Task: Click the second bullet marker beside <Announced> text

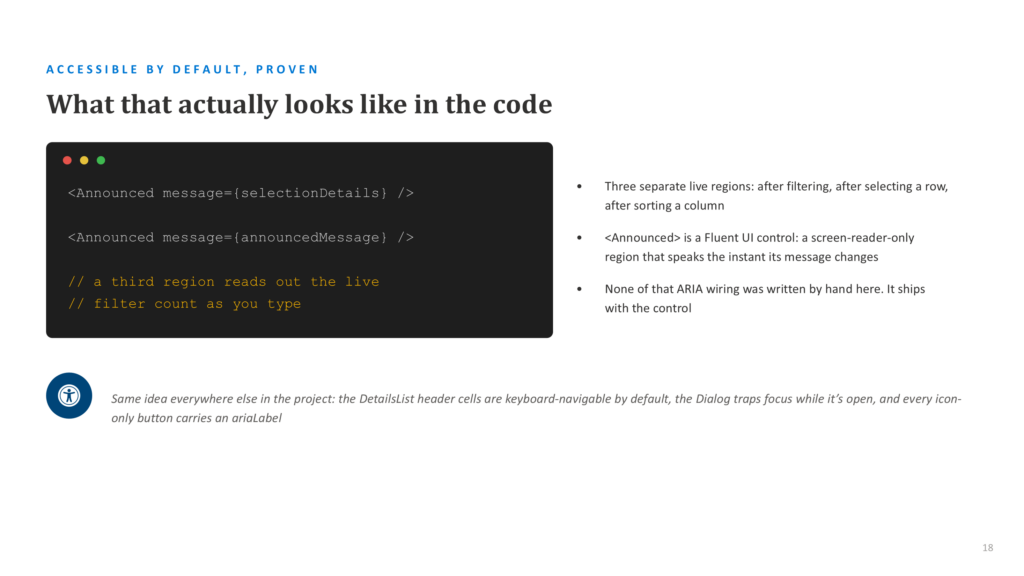Action: point(579,238)
